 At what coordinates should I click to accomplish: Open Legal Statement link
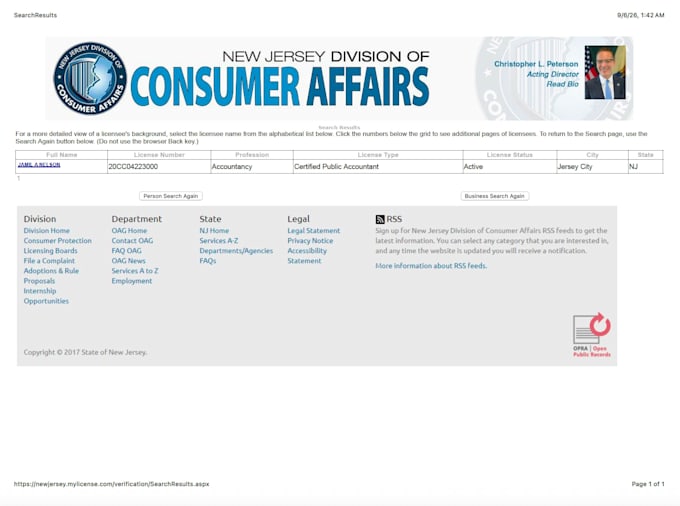tap(314, 231)
